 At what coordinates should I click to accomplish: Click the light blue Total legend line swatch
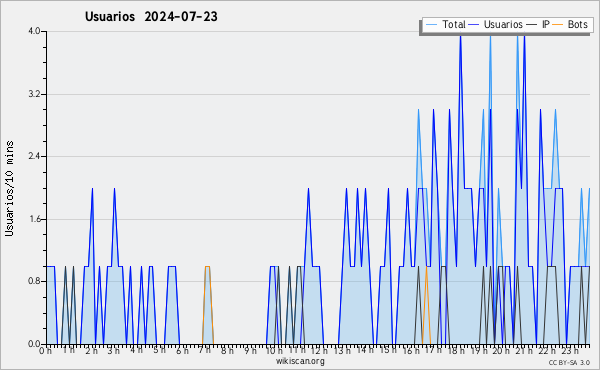(x=431, y=25)
